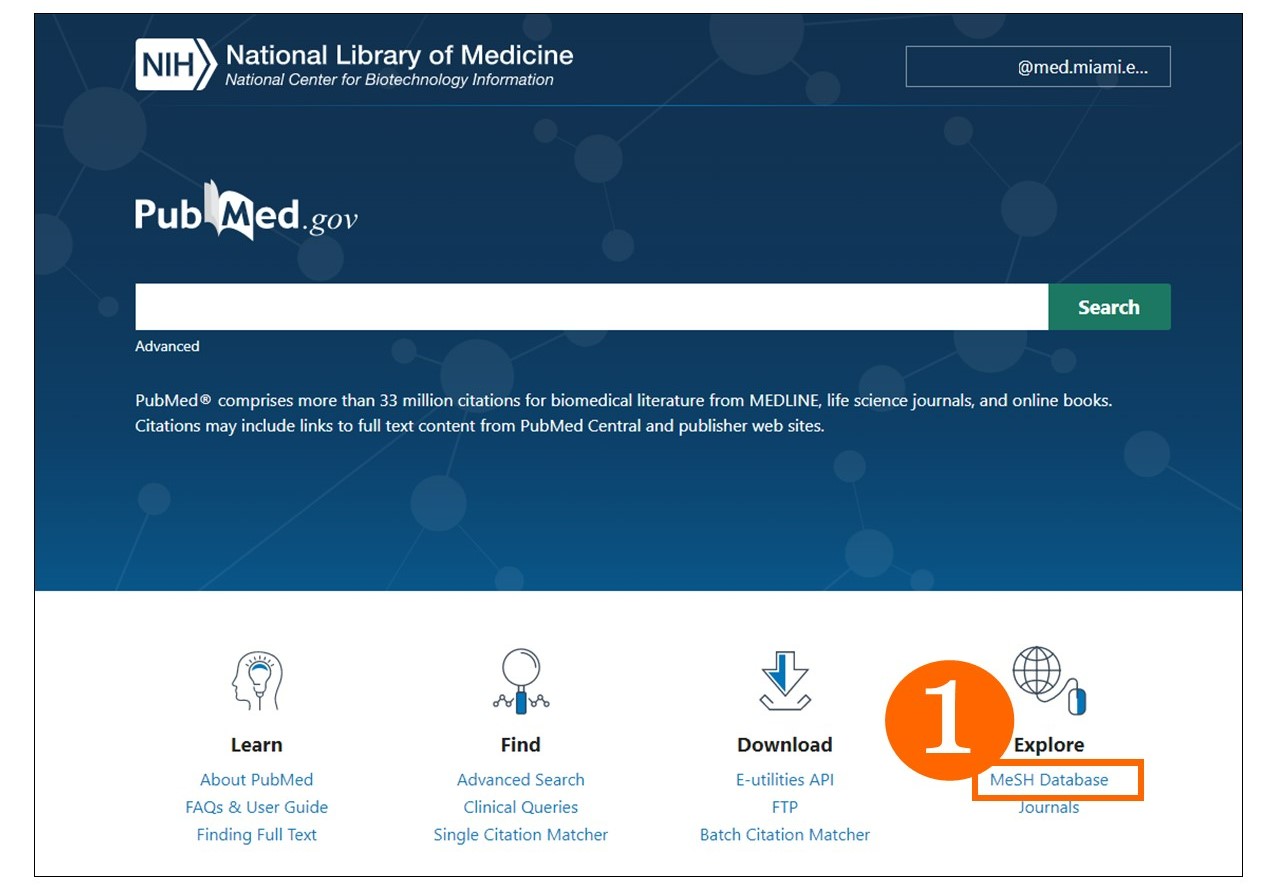
Task: Open the Single Citation Matcher
Action: click(x=520, y=834)
